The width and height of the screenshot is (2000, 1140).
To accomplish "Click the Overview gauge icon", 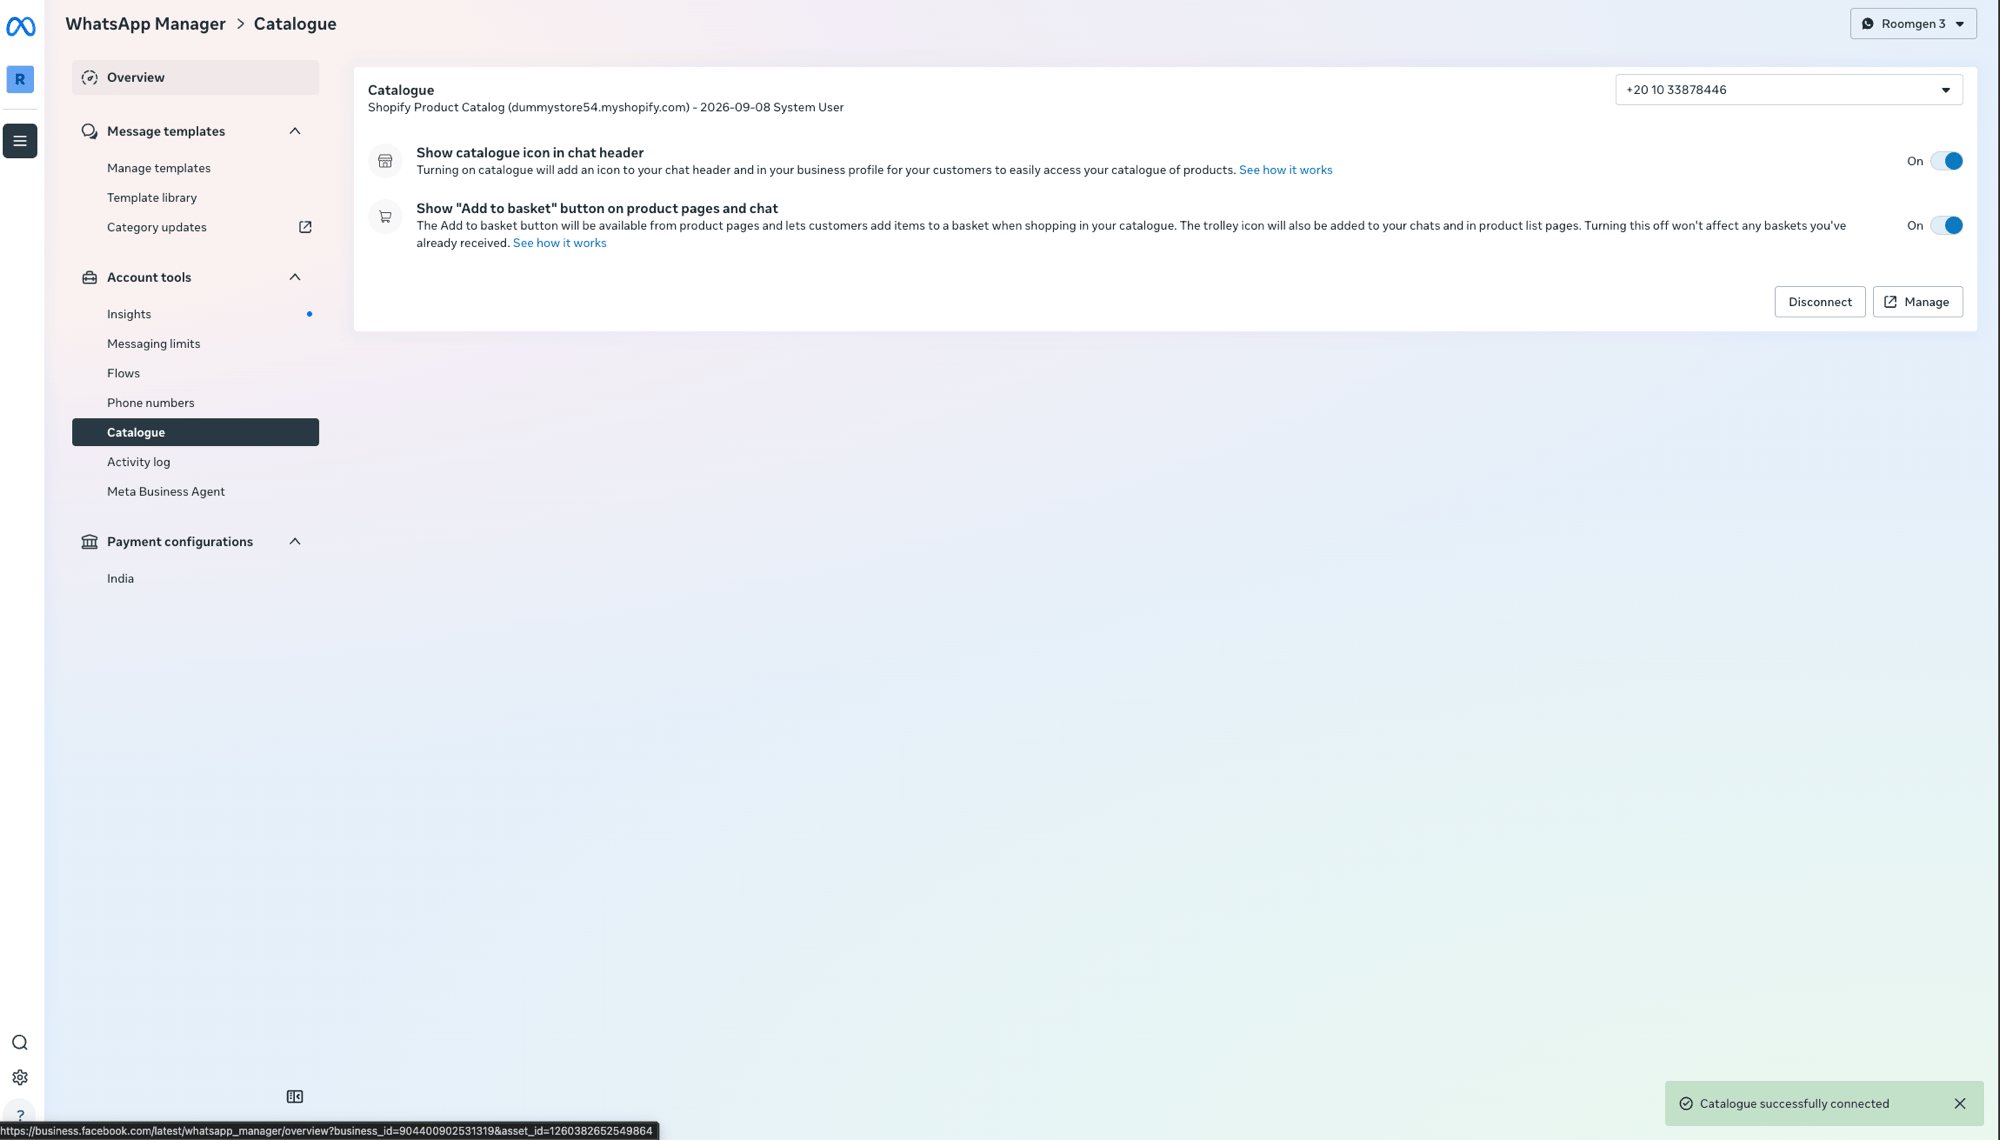I will coord(89,78).
